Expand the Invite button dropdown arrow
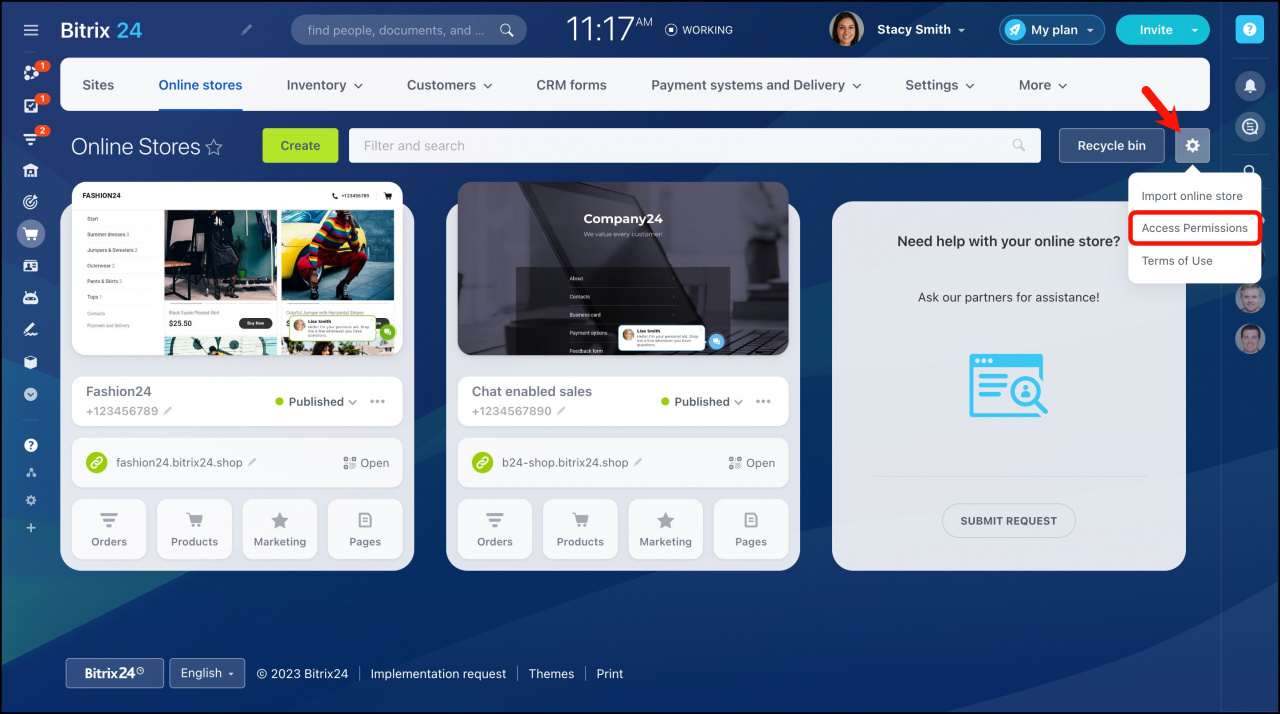1280x714 pixels. coord(1194,30)
